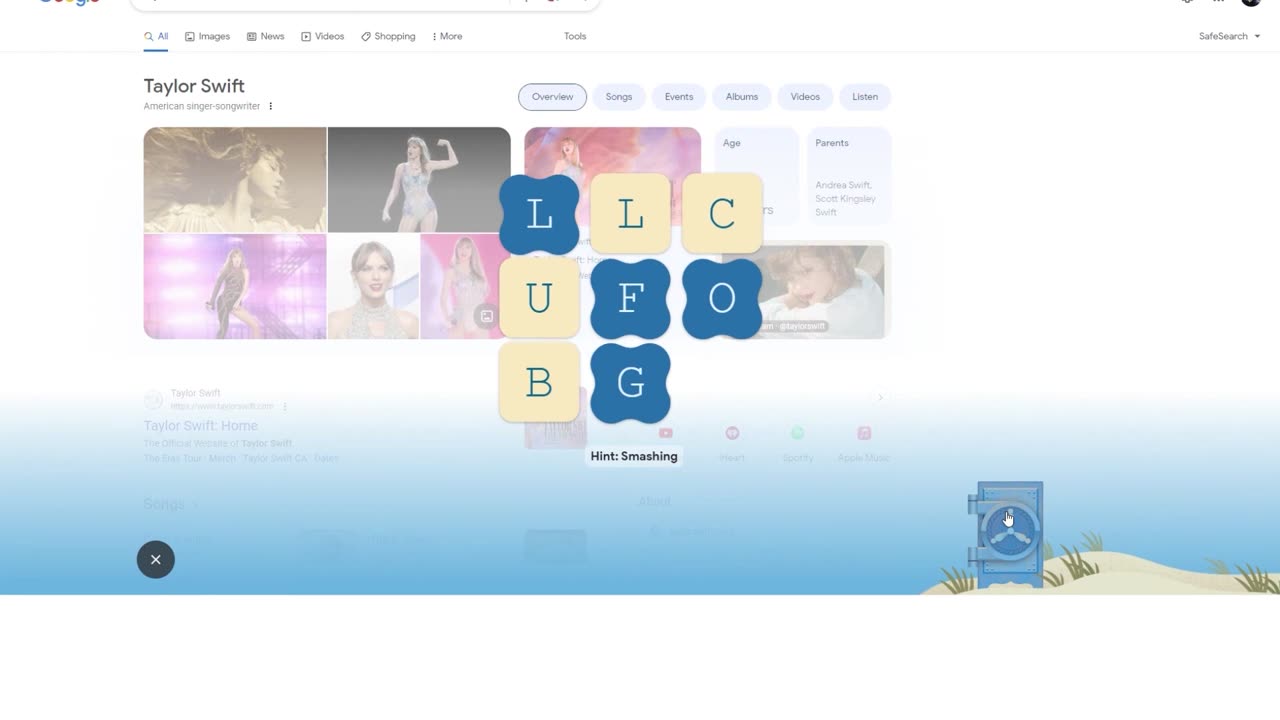Select the Videos chip in knowledge panel
The width and height of the screenshot is (1280, 720).
point(805,97)
